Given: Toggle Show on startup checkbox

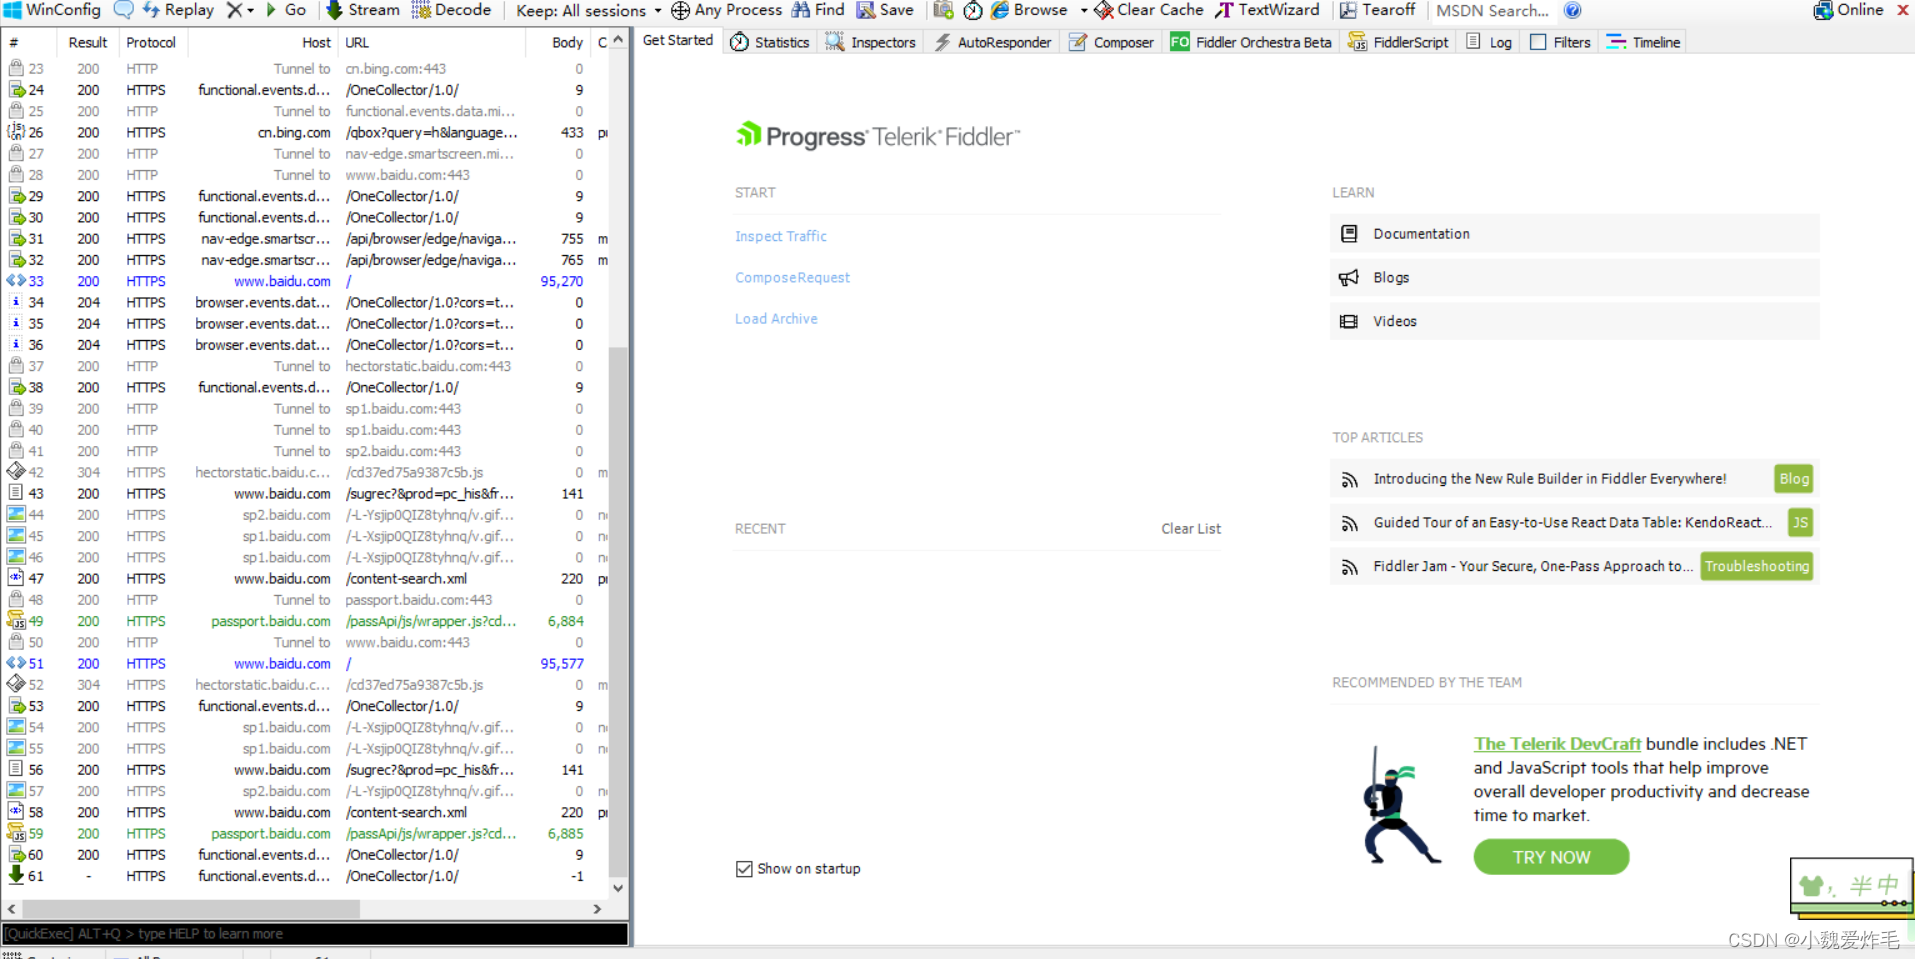Looking at the screenshot, I should (744, 869).
